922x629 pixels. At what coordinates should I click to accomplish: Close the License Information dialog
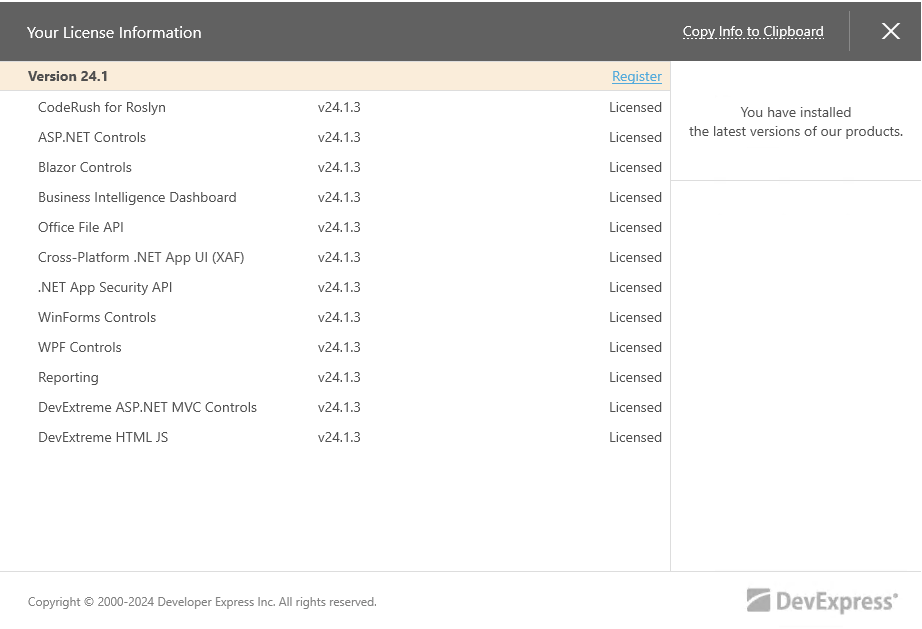point(891,31)
